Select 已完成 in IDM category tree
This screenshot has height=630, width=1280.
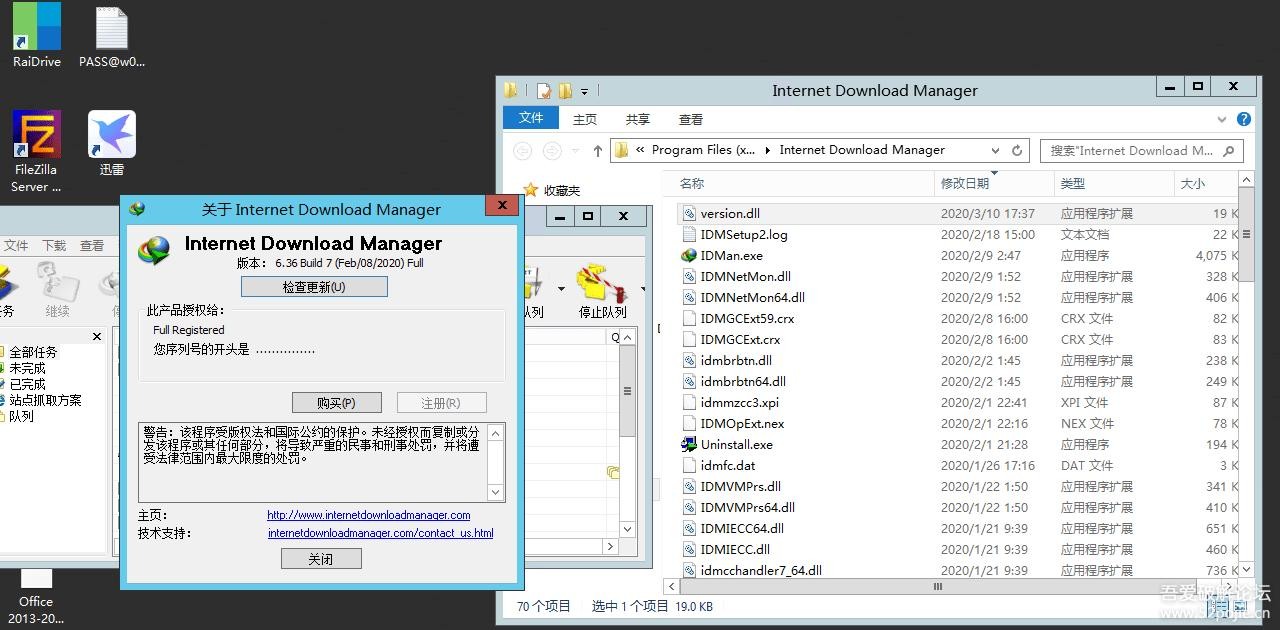[x=27, y=384]
